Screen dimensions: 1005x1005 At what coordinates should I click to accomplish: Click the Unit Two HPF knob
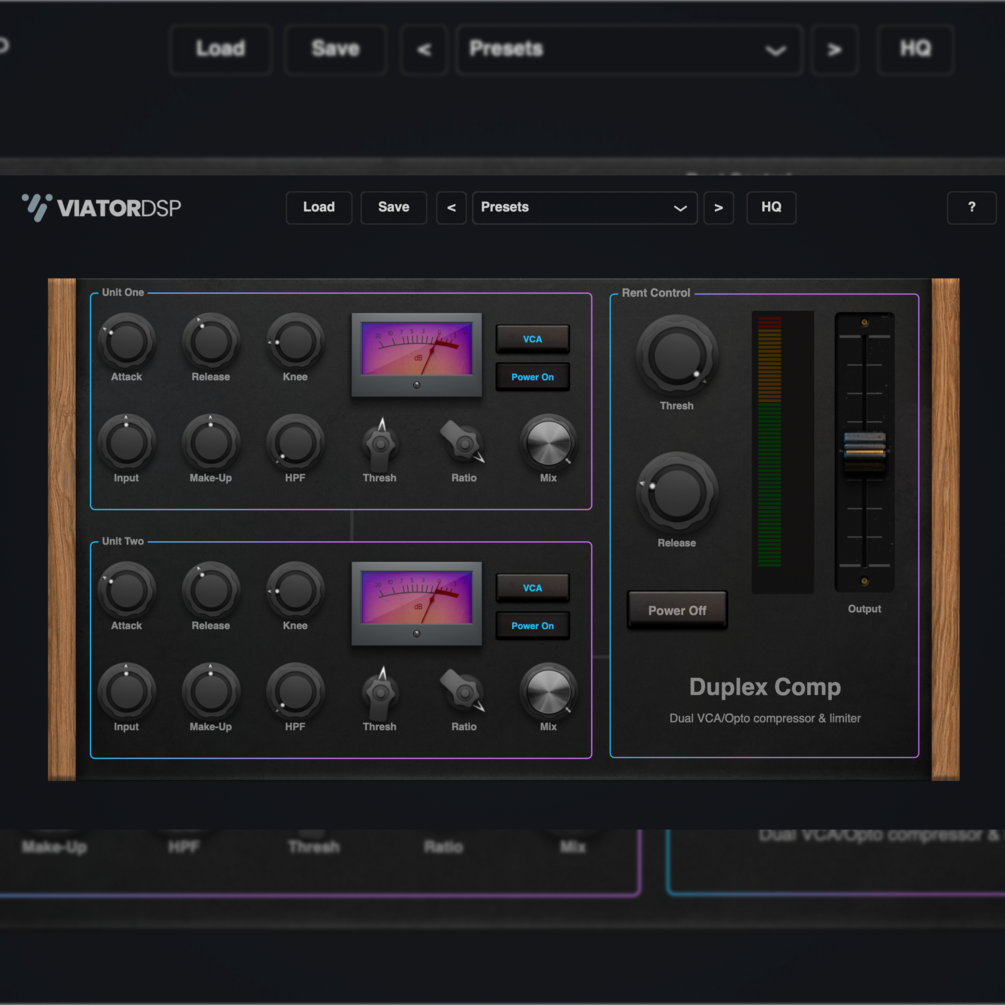[295, 692]
